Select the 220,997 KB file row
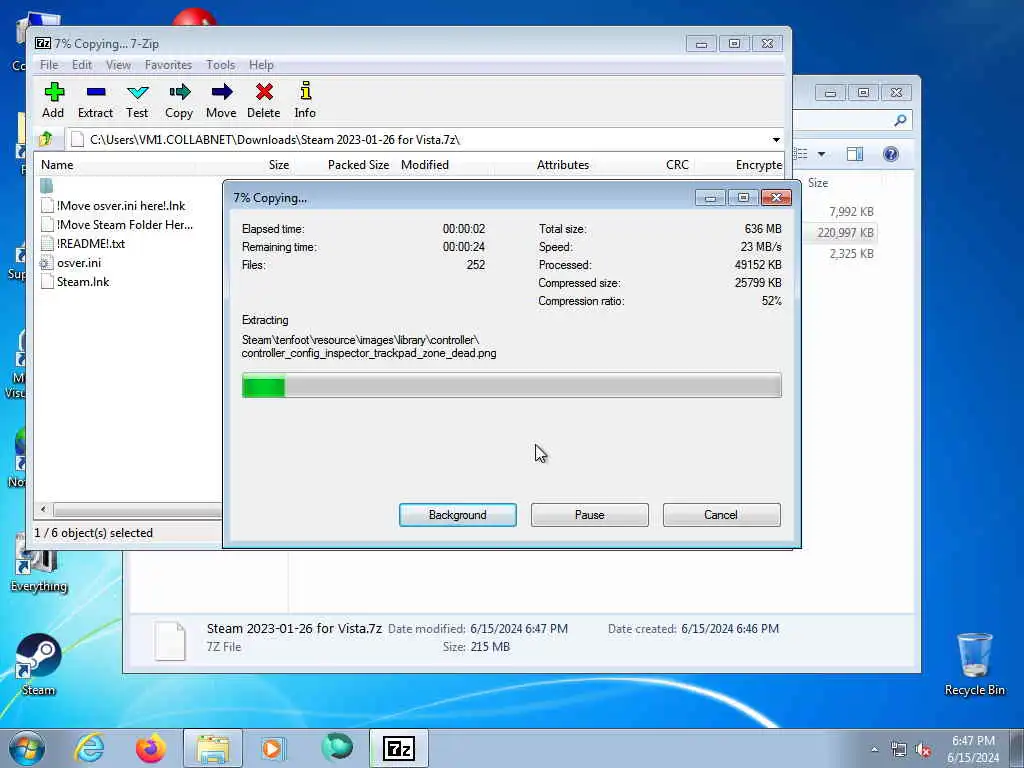 [844, 232]
